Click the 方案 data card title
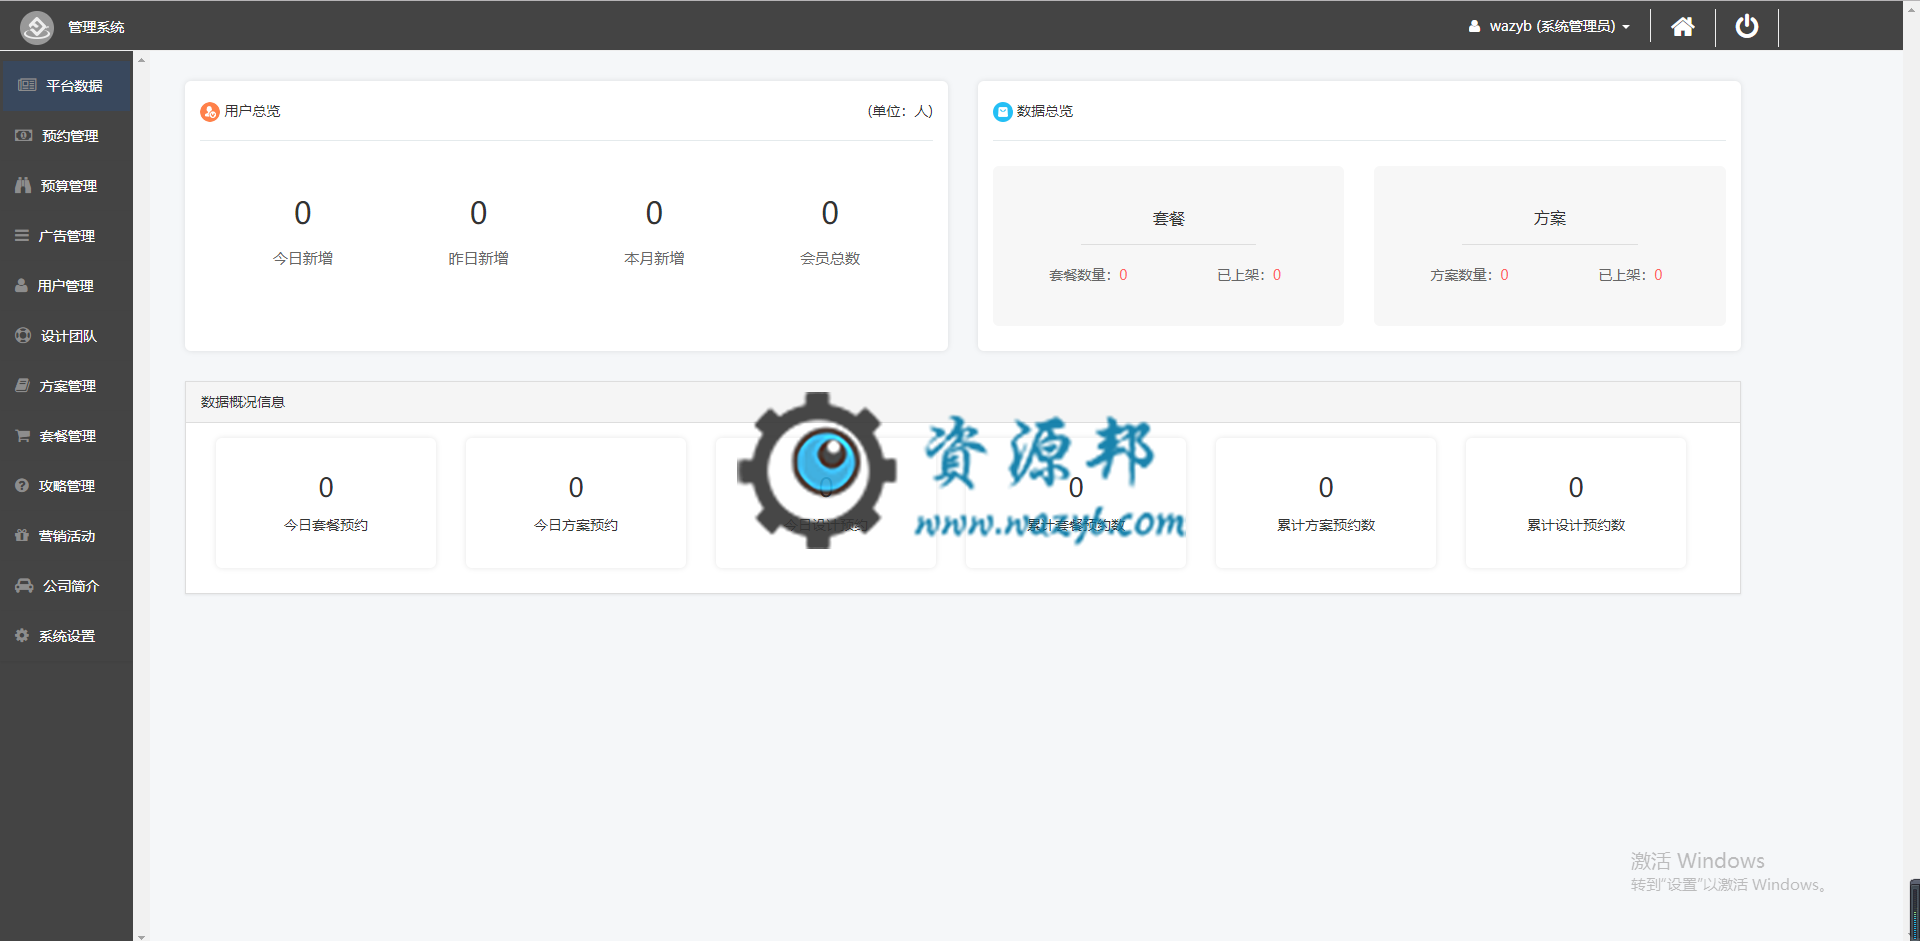 pyautogui.click(x=1550, y=219)
